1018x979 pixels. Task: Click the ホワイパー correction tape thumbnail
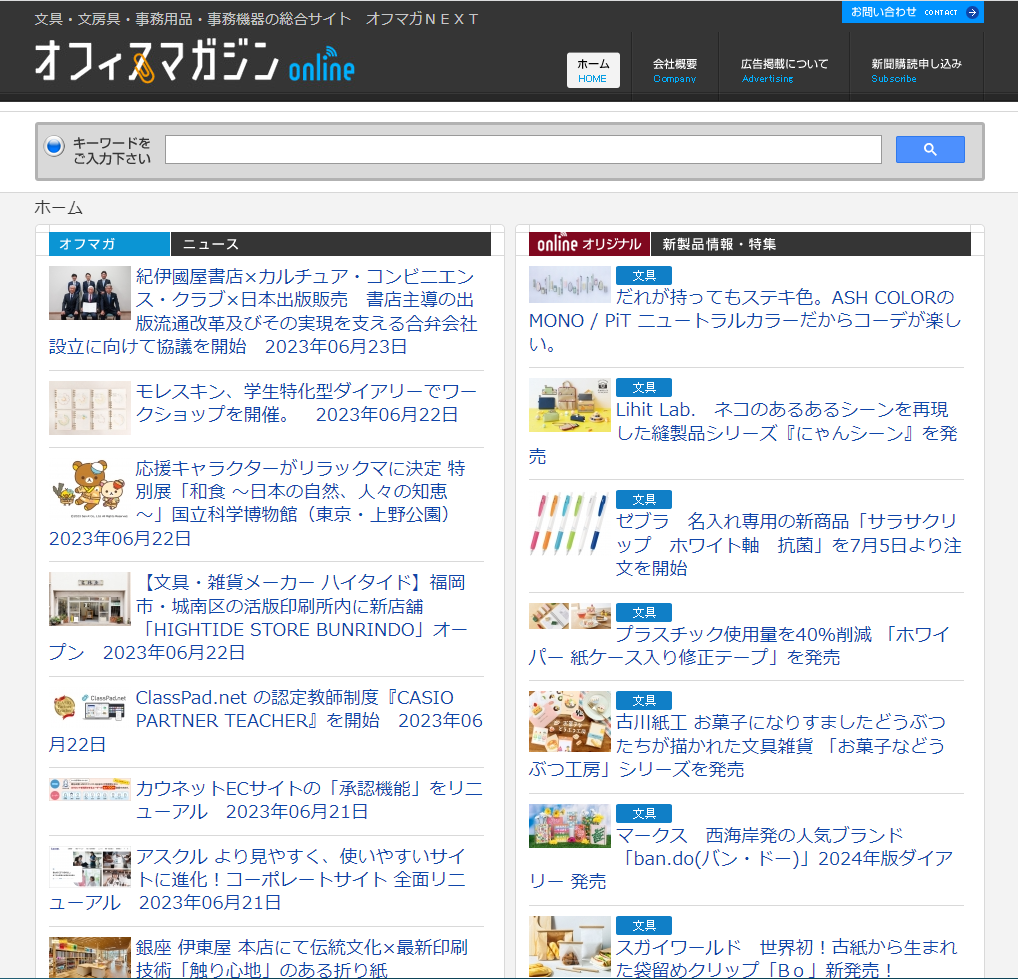coord(569,616)
